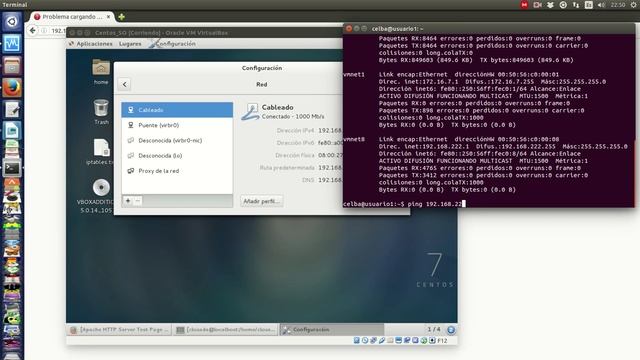The width and height of the screenshot is (640, 360).
Task: Click VirtualBox display status icon
Action: coord(399,340)
